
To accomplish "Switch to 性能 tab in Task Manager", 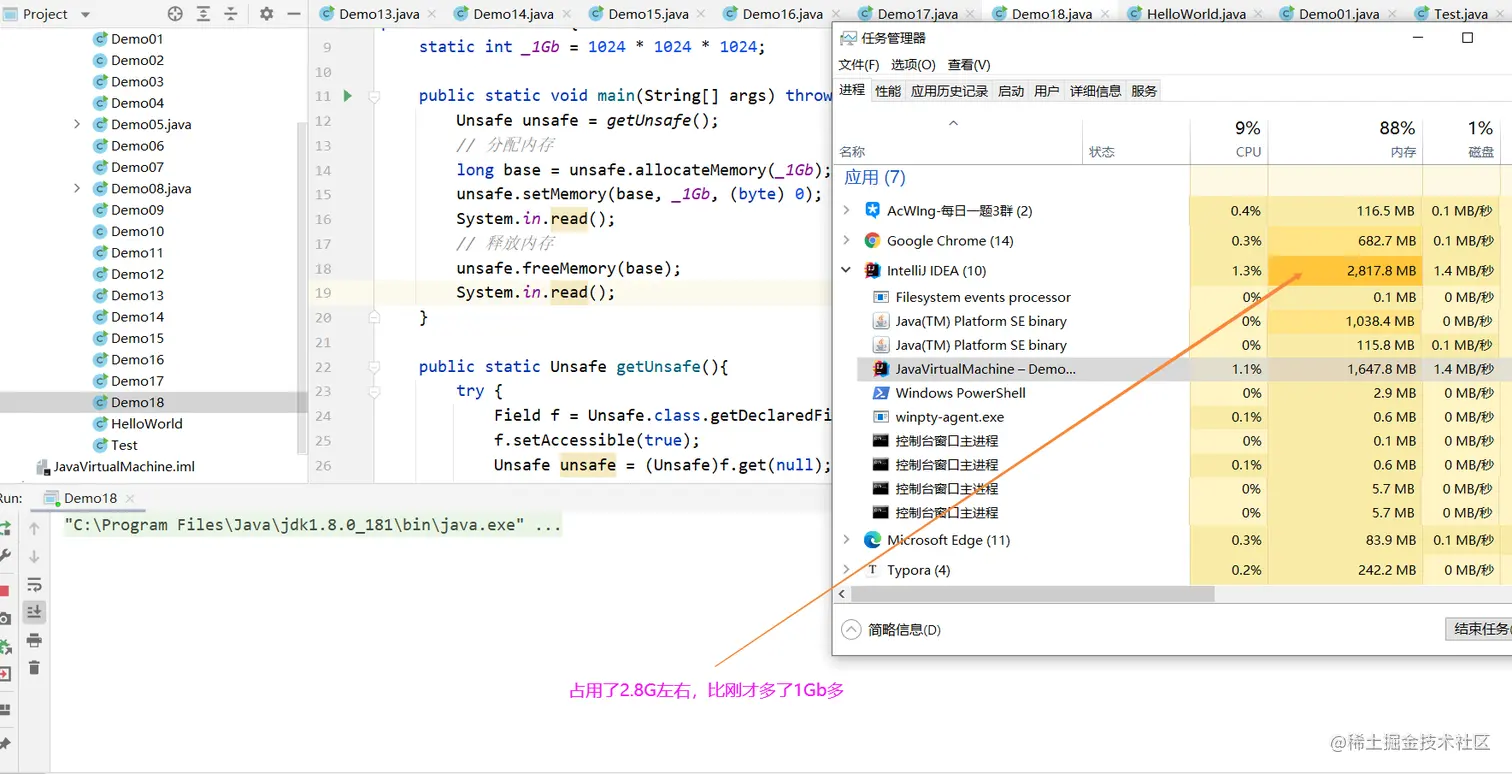I will click(x=888, y=91).
